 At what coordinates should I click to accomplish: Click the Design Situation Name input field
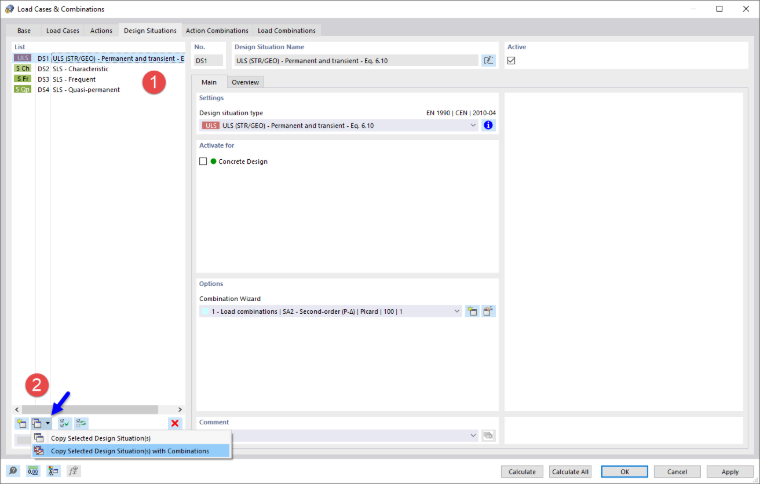[x=356, y=61]
